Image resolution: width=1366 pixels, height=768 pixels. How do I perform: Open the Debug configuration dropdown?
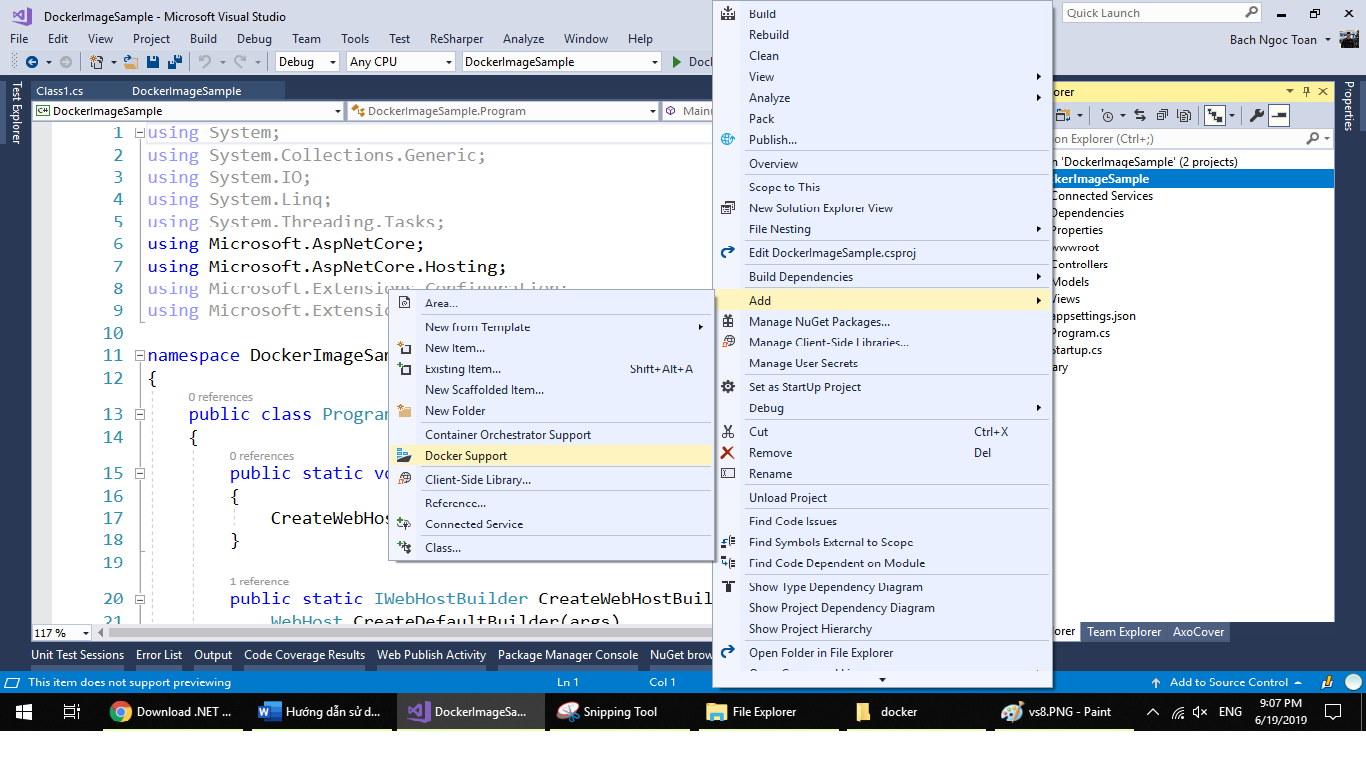pos(308,62)
